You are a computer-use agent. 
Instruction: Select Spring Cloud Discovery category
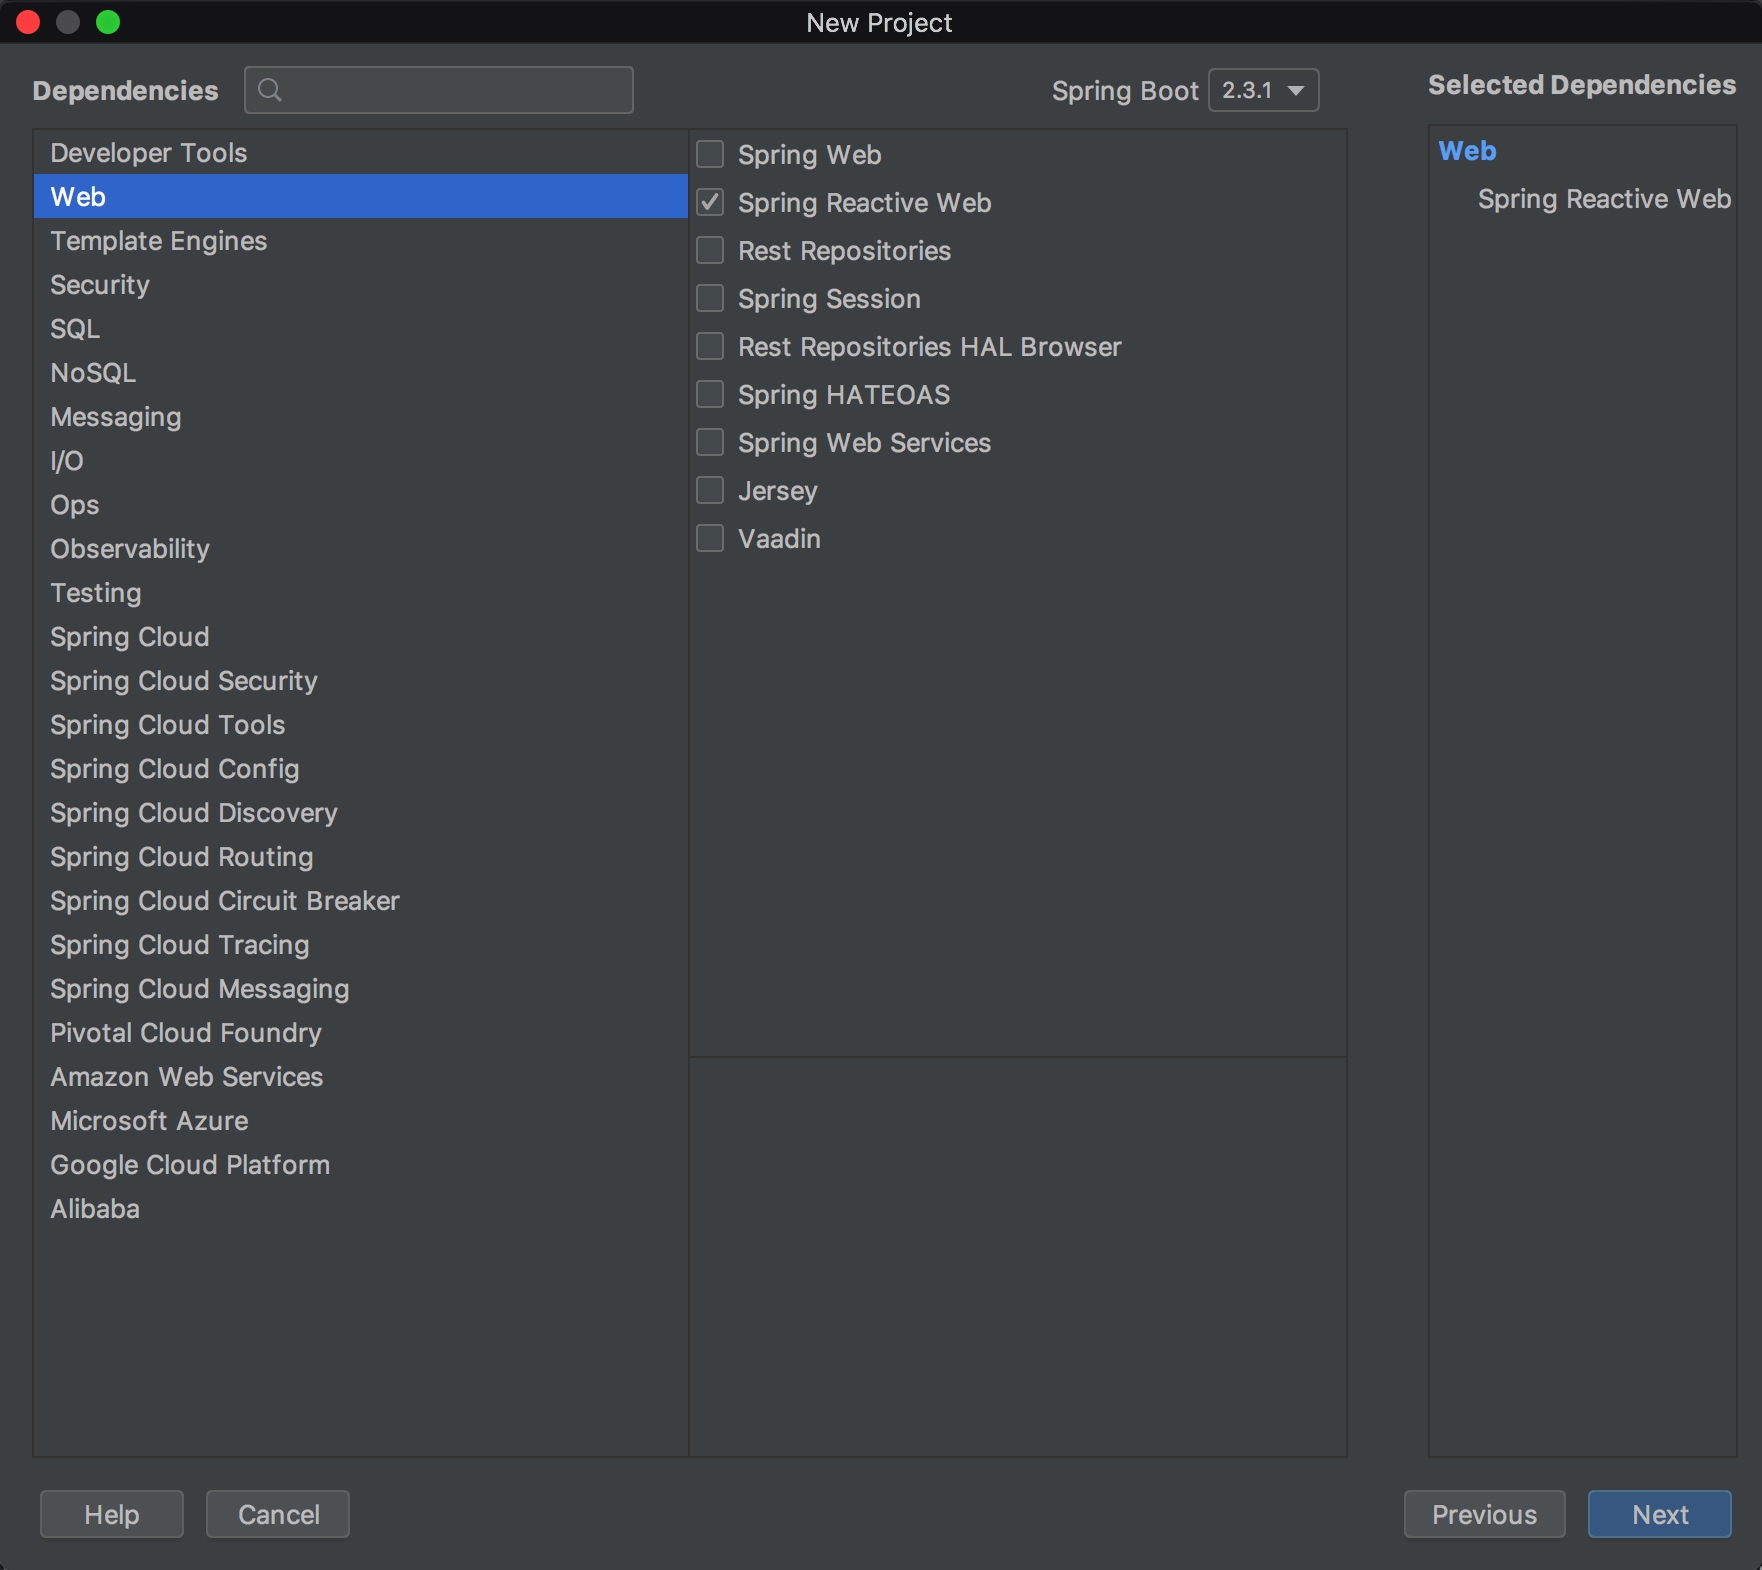[361, 813]
